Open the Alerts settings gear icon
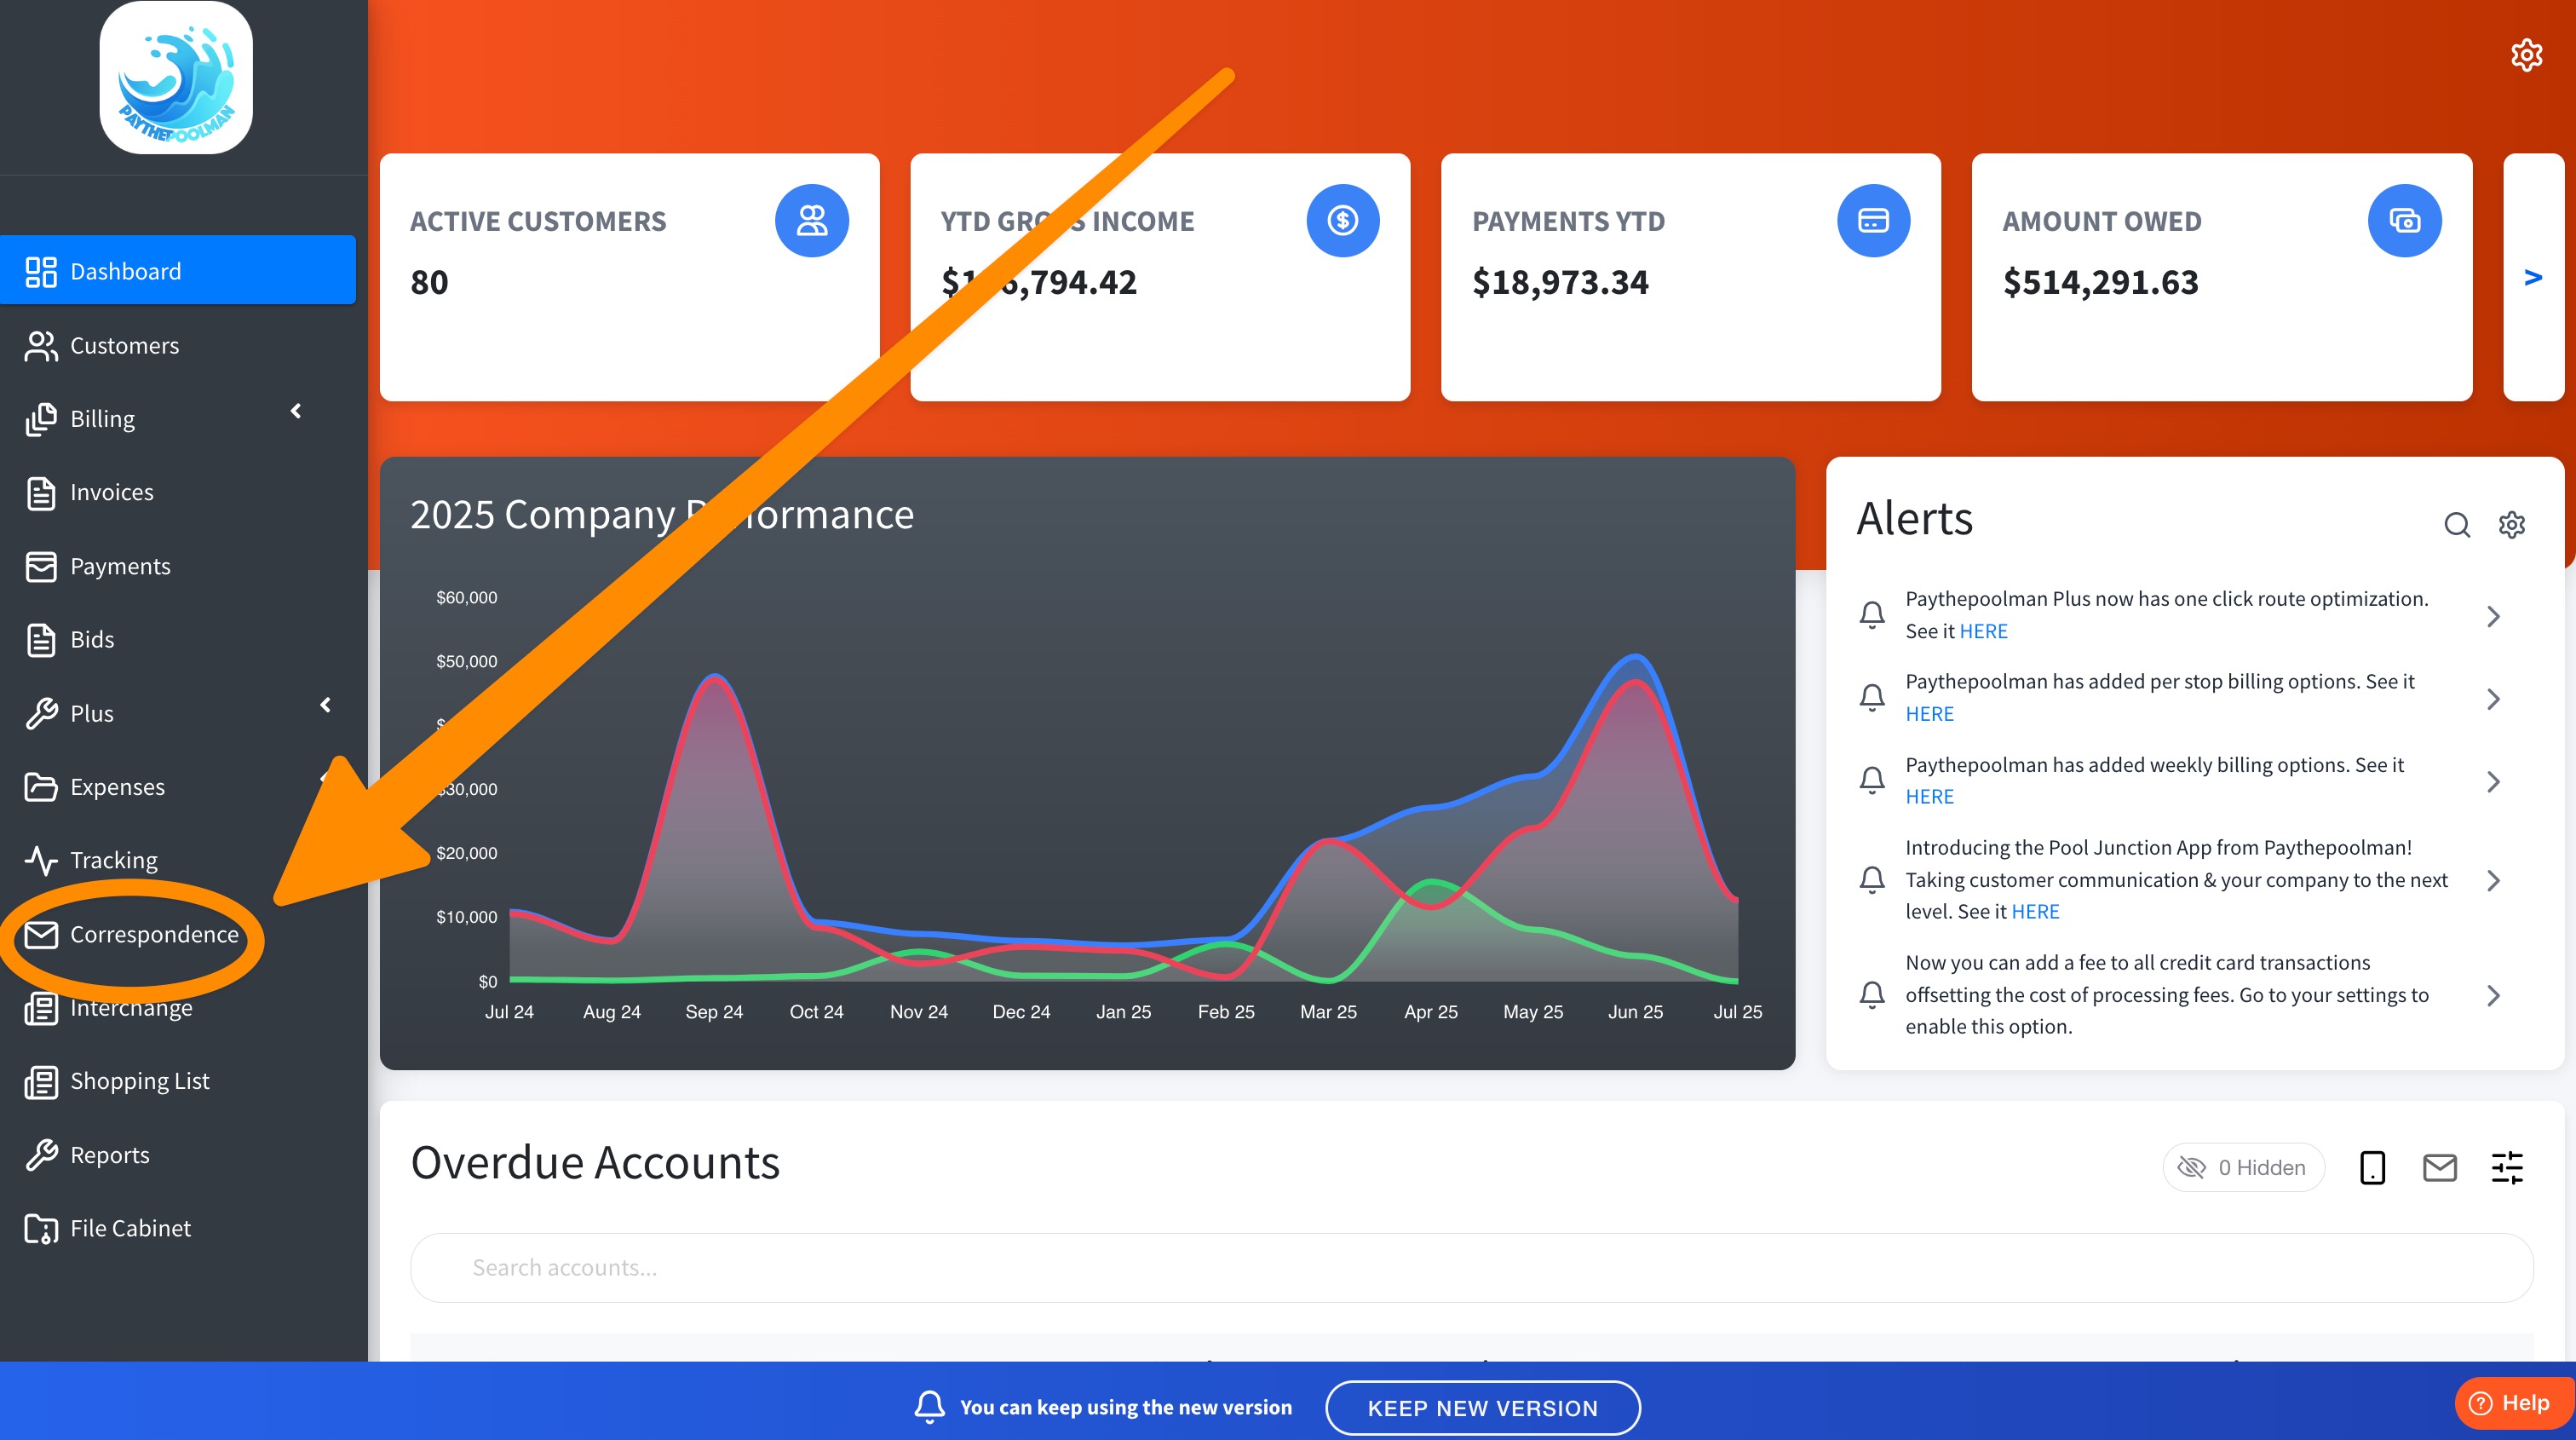Image resolution: width=2576 pixels, height=1440 pixels. 2511,524
